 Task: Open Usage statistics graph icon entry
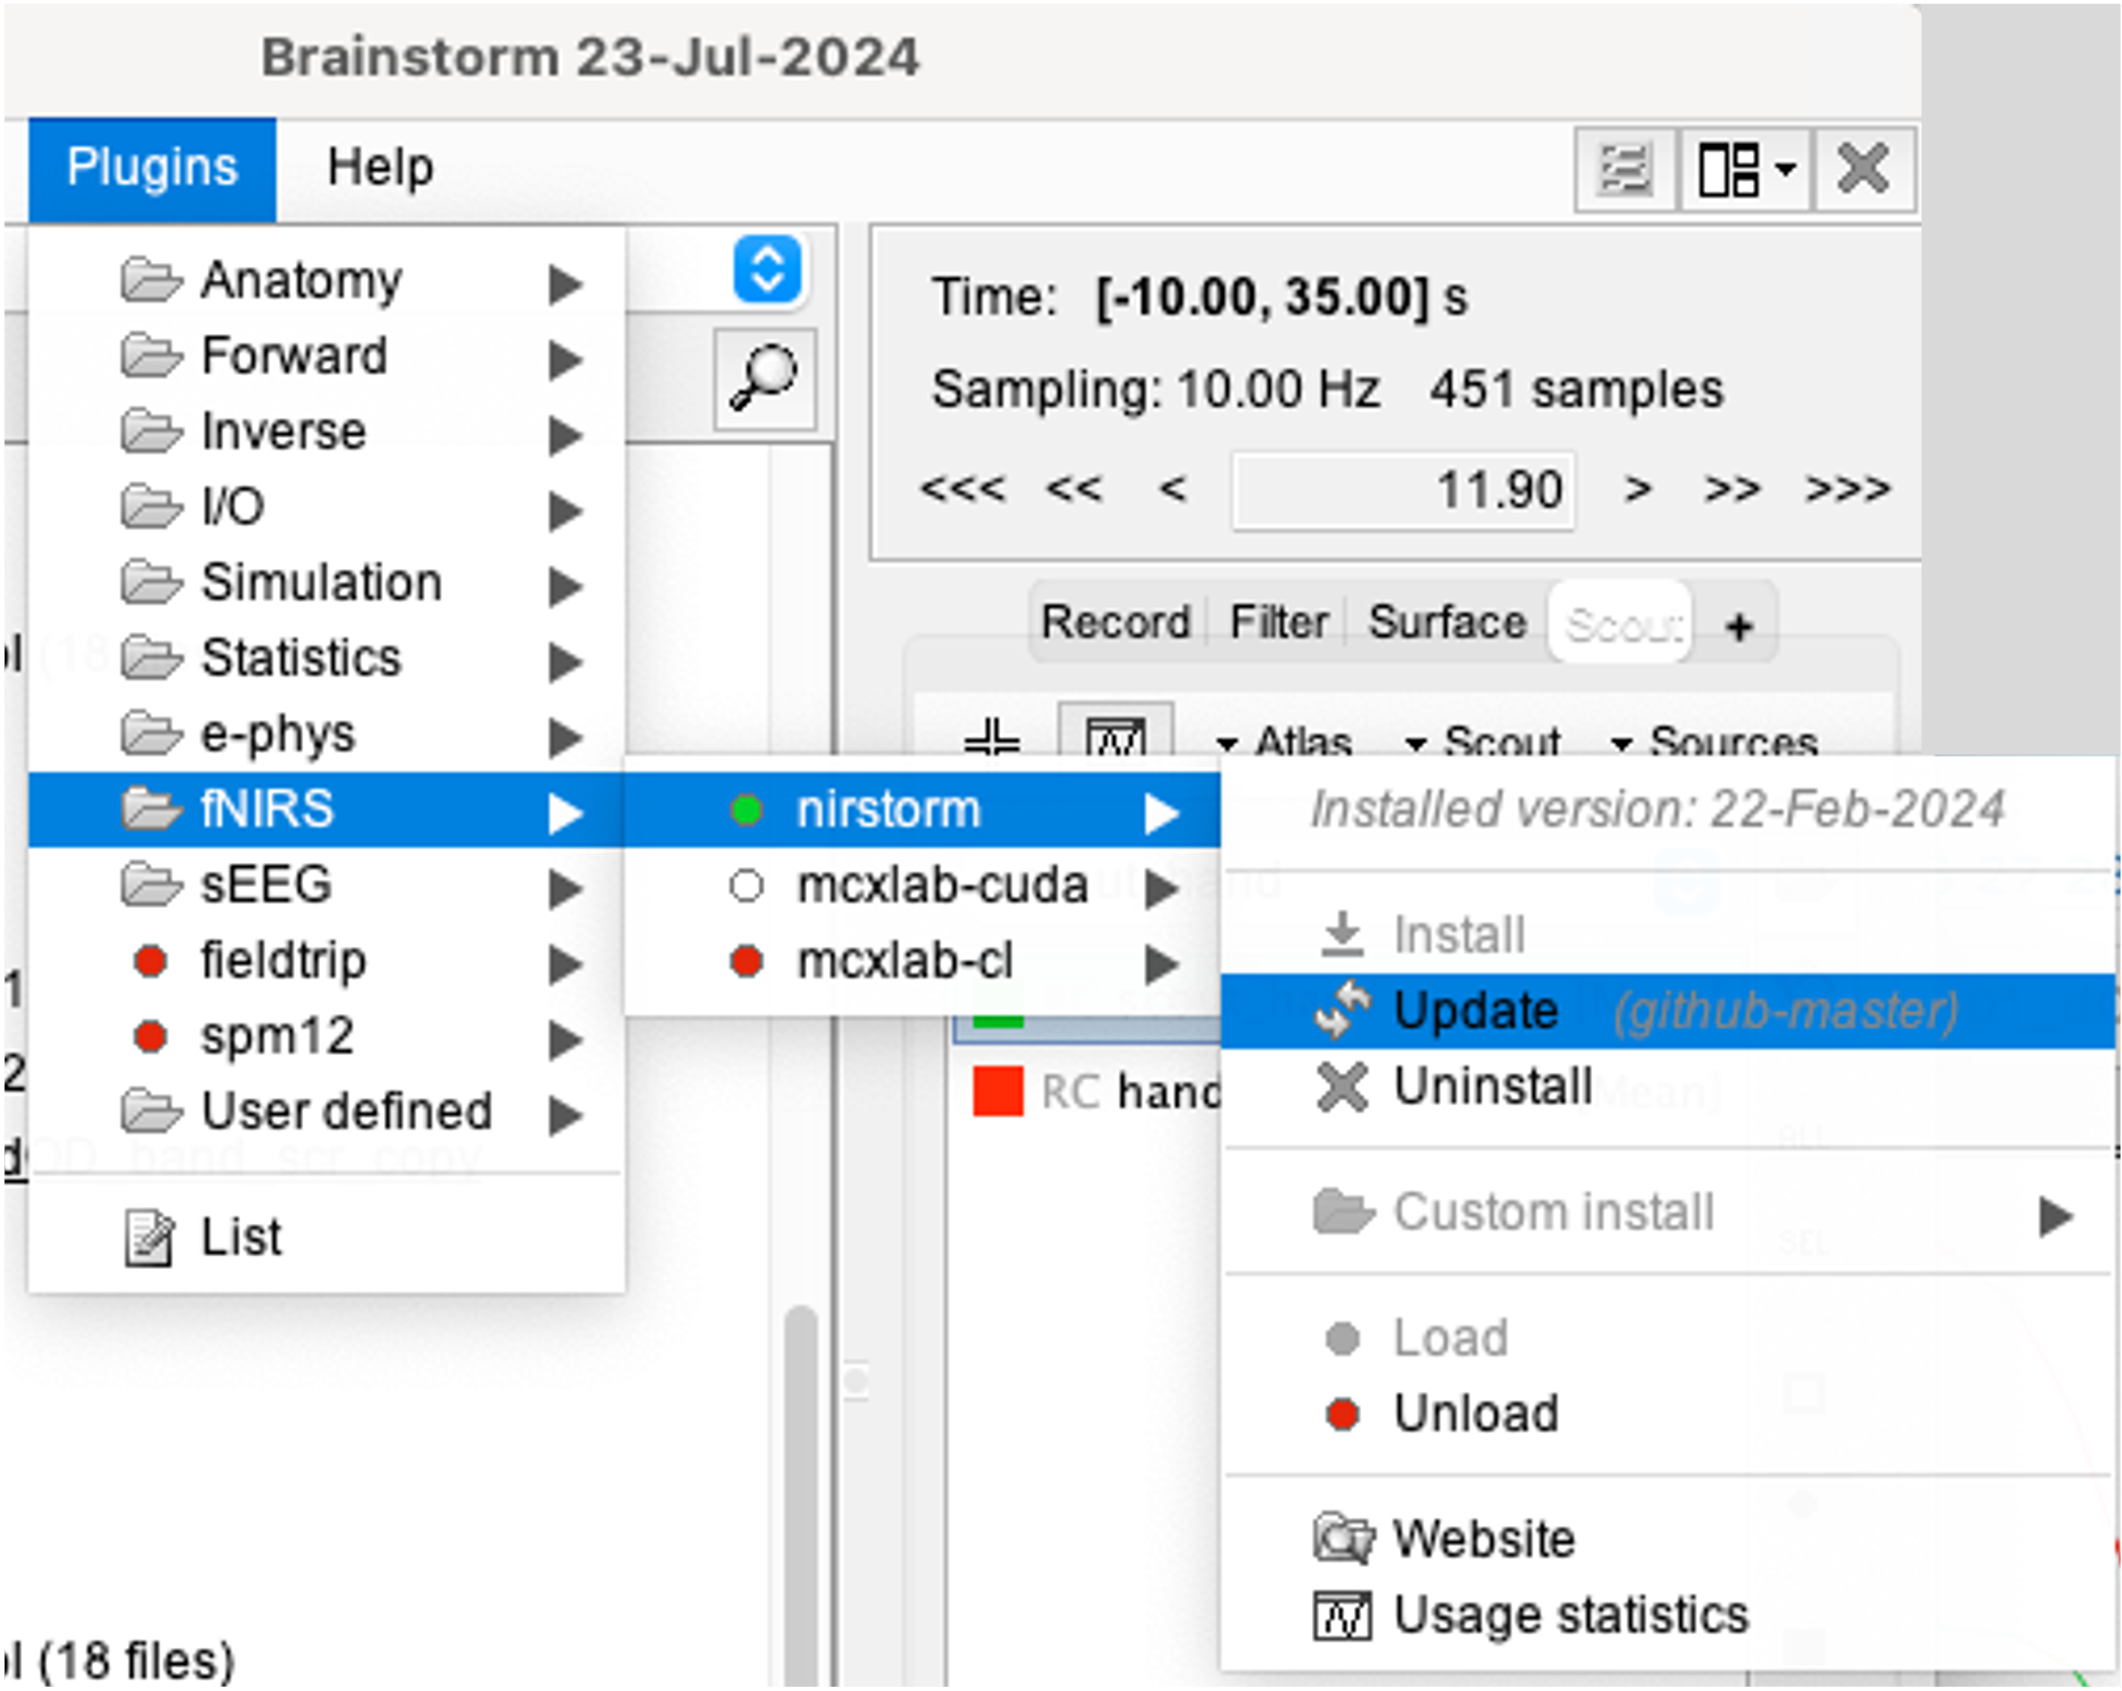tap(1342, 1615)
